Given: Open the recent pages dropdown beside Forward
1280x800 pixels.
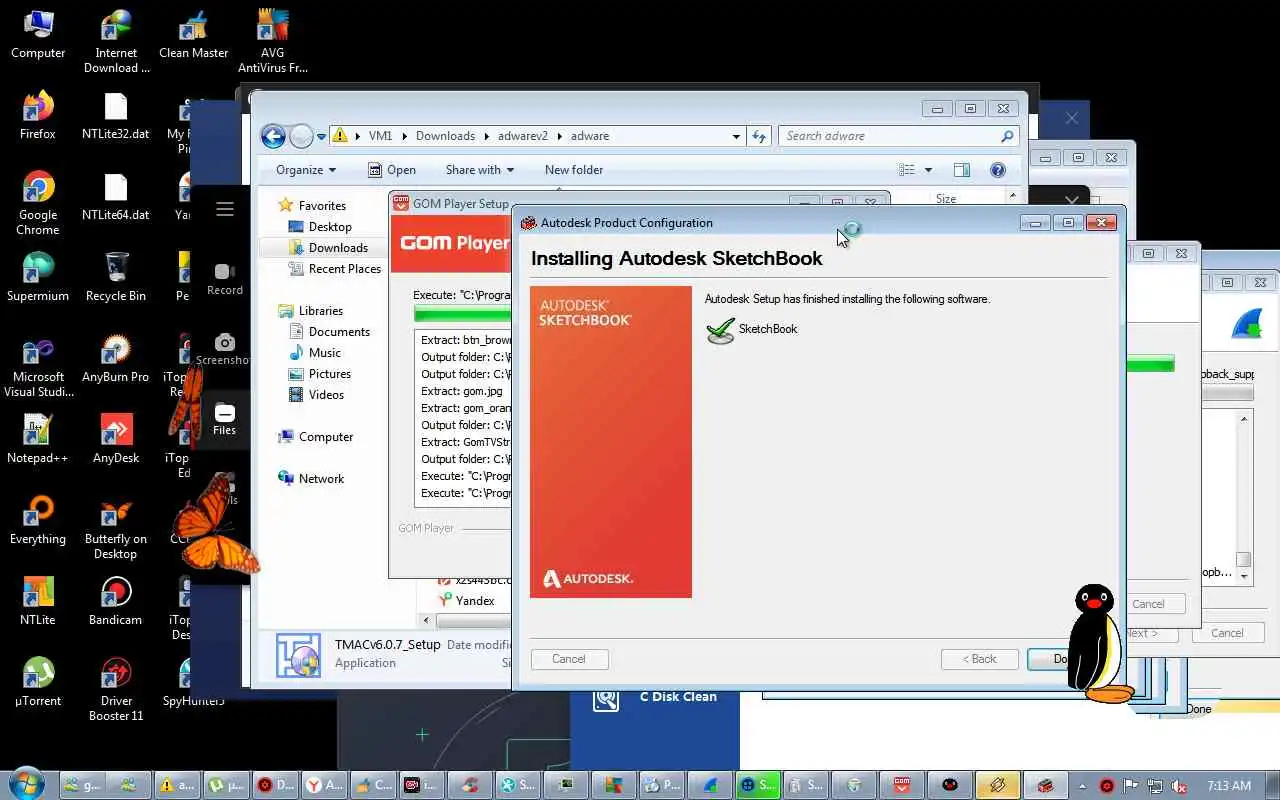Looking at the screenshot, I should click(x=322, y=137).
